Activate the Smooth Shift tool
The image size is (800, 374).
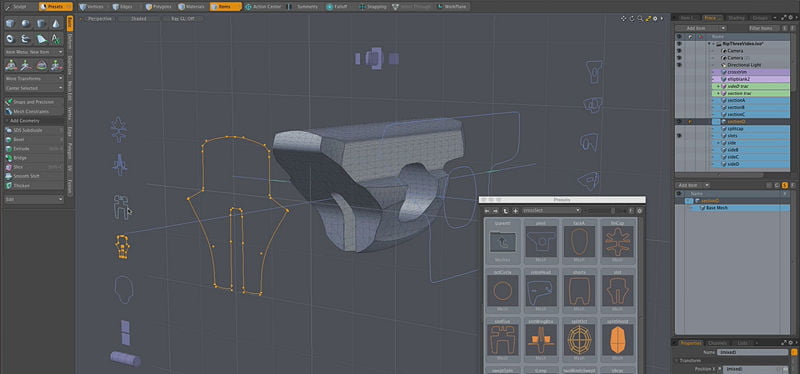coord(34,176)
